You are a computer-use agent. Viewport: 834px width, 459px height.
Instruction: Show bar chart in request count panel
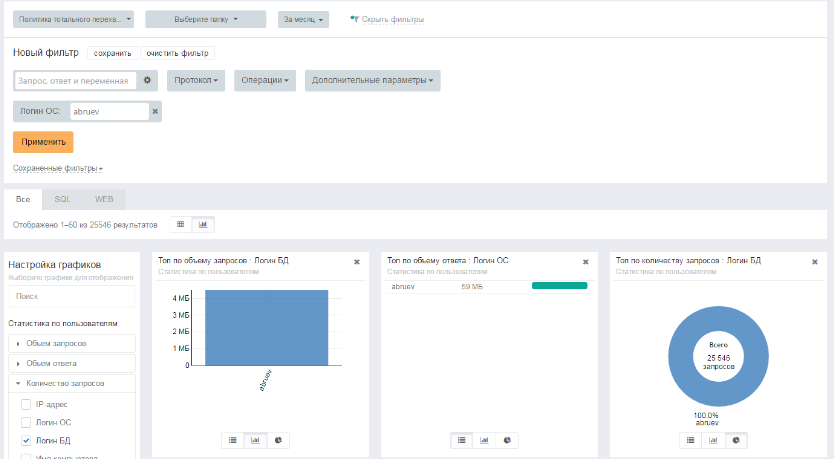713,440
